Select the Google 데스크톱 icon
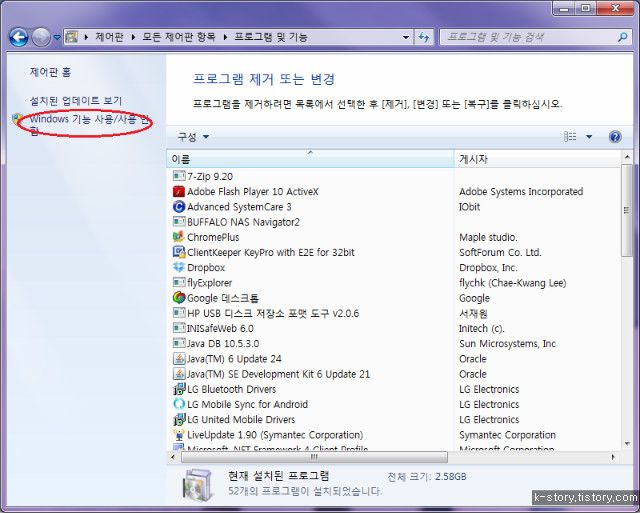This screenshot has height=513, width=640. tap(179, 298)
